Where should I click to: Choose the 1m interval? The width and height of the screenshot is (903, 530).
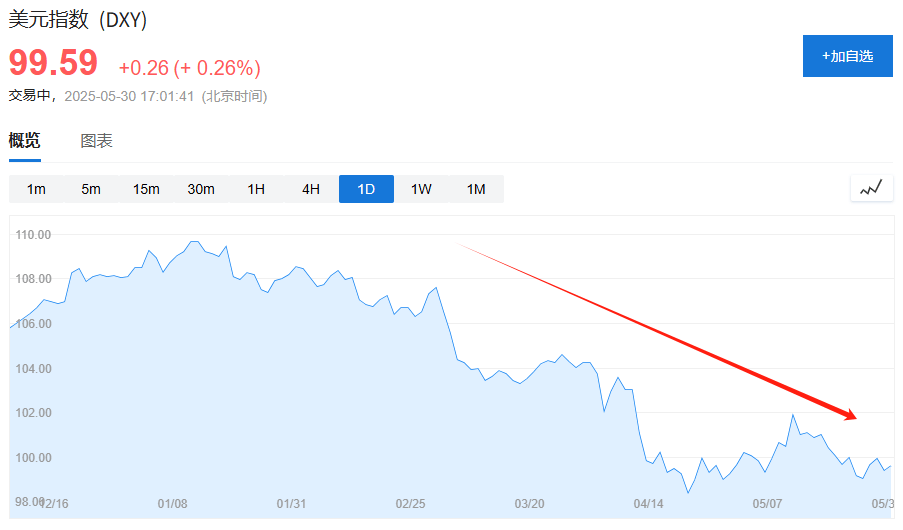36,189
